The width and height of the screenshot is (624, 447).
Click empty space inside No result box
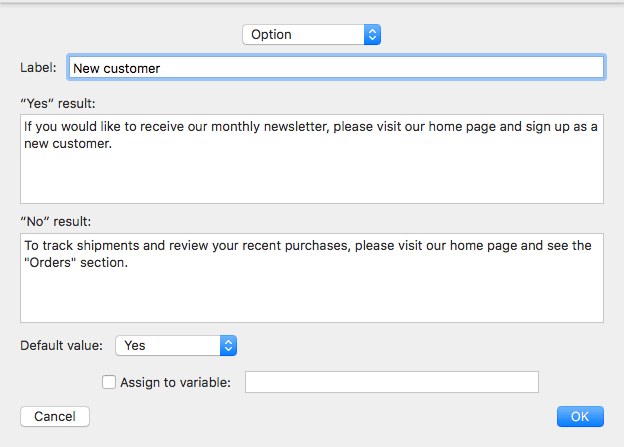tap(312, 297)
